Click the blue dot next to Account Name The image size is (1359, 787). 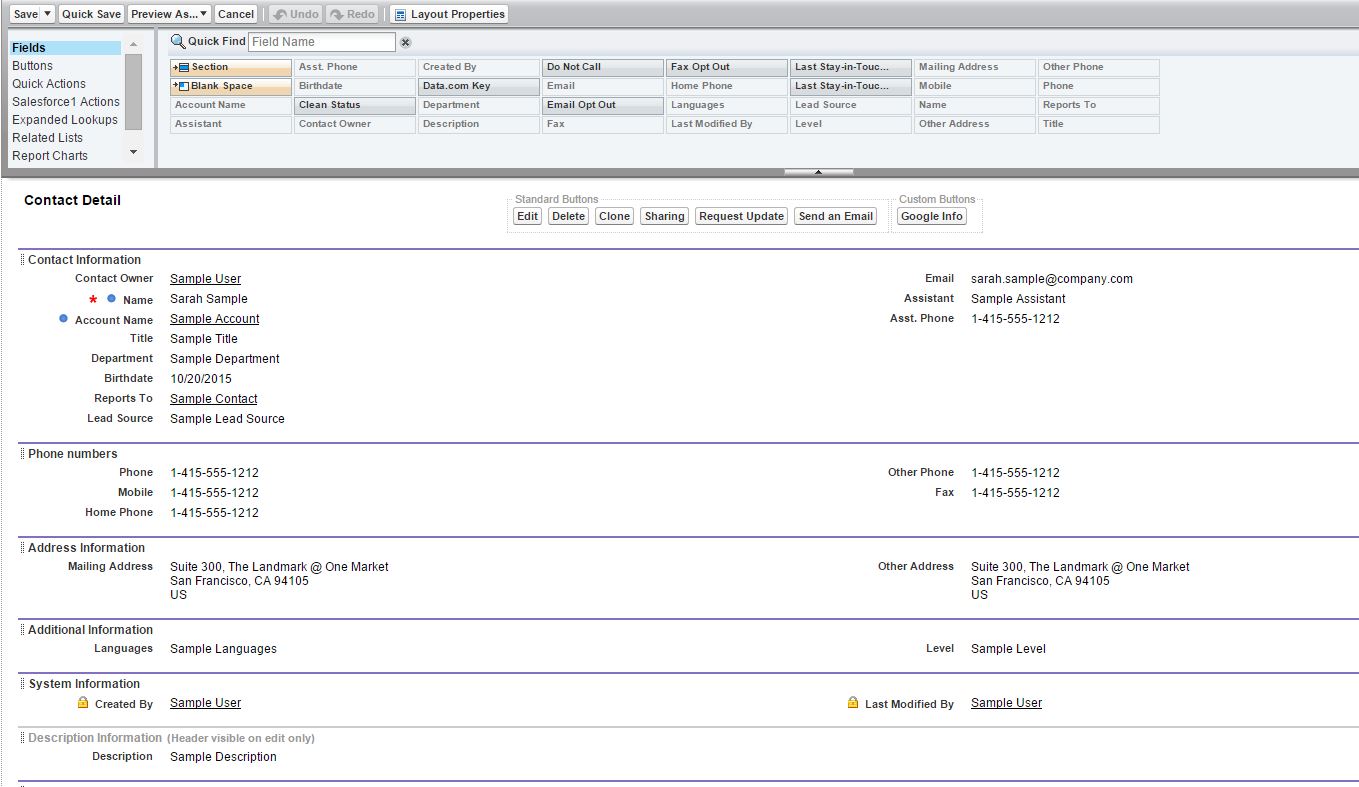(64, 319)
